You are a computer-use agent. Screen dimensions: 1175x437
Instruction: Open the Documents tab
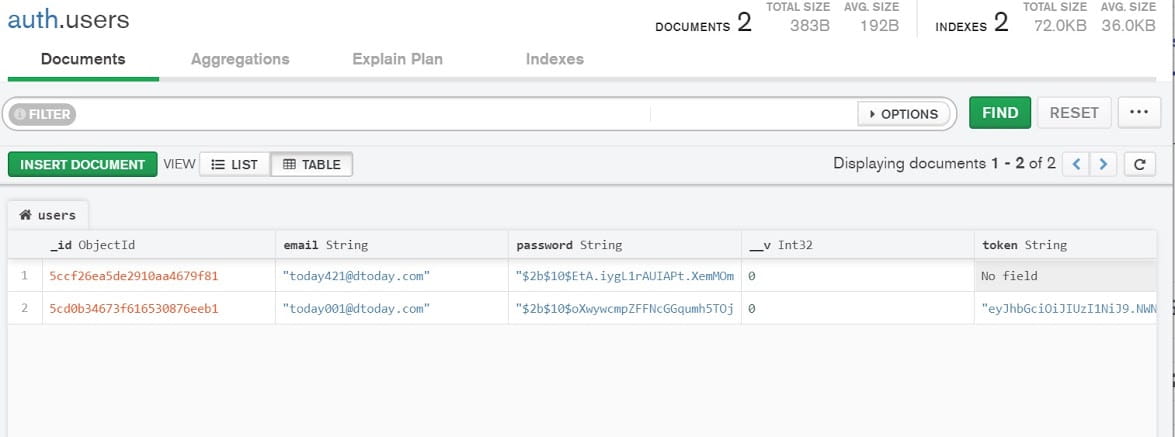(83, 59)
